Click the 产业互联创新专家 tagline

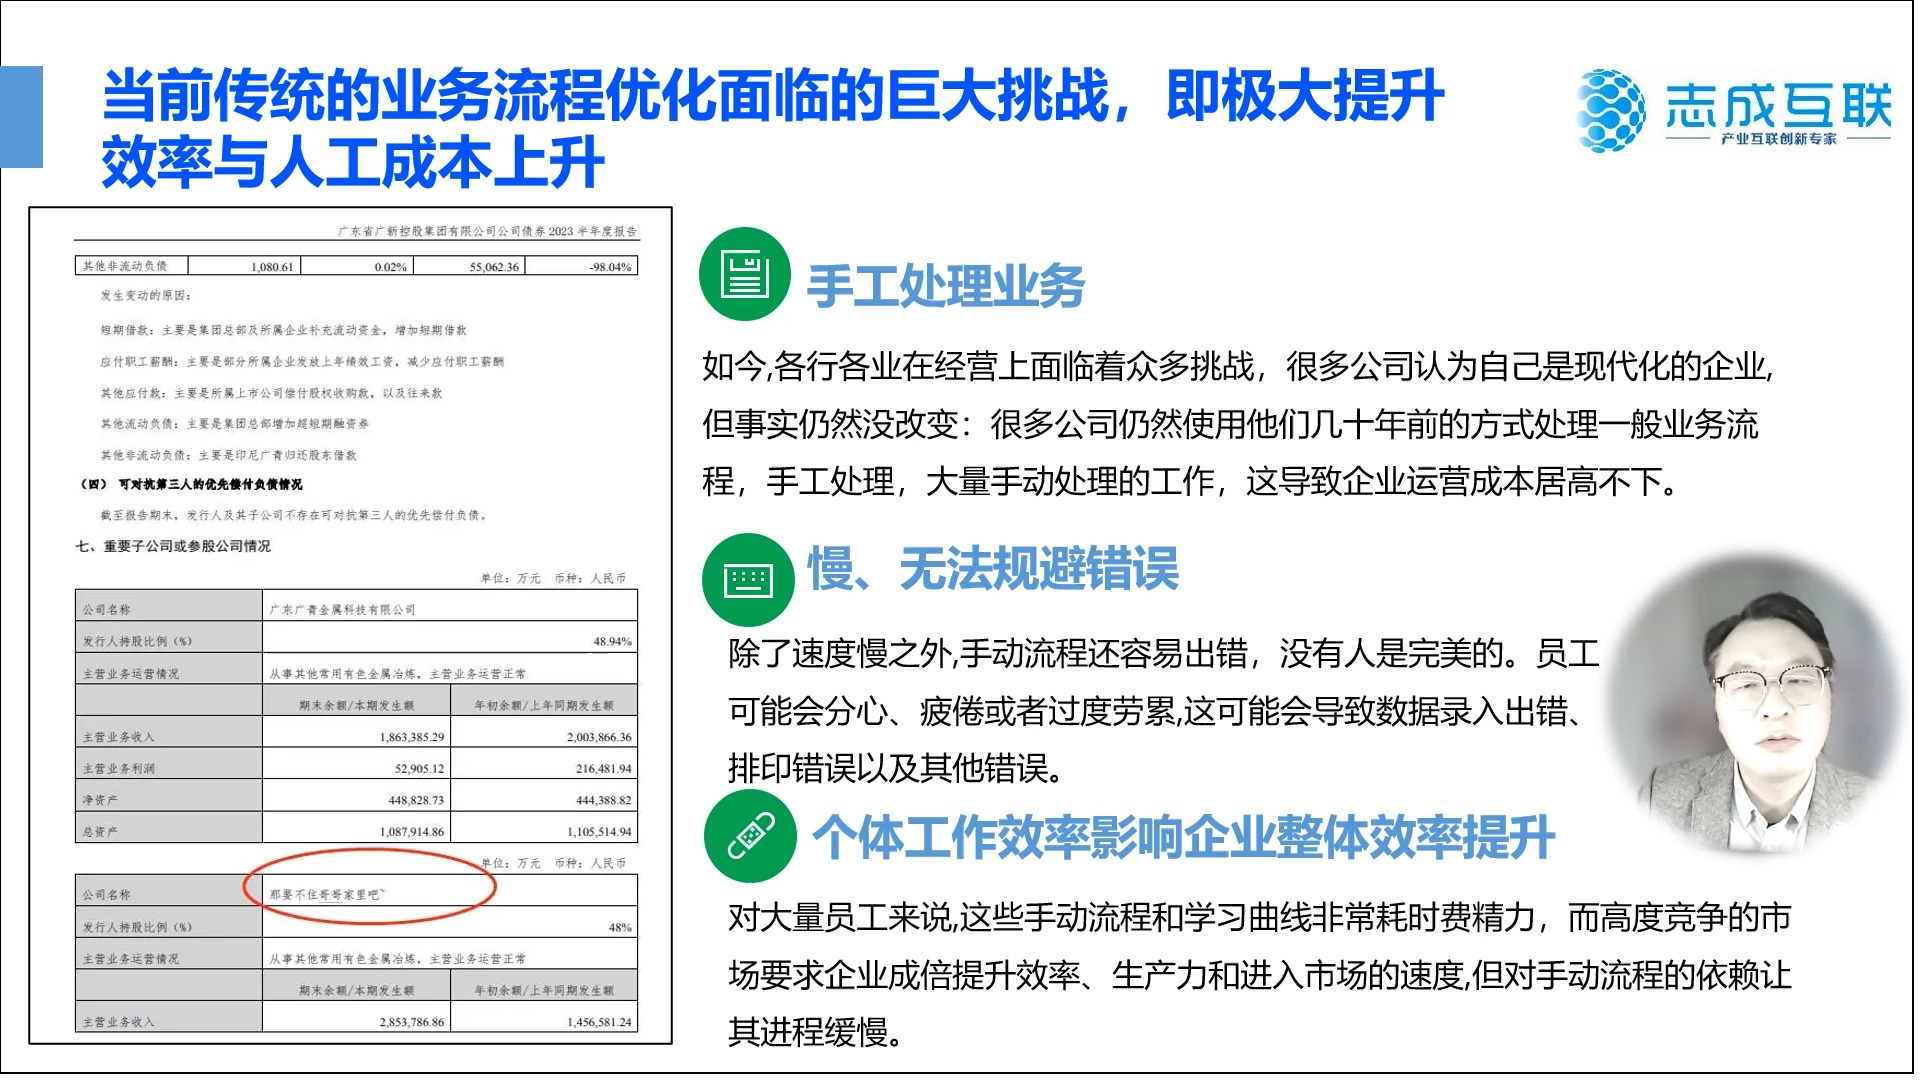(1778, 139)
